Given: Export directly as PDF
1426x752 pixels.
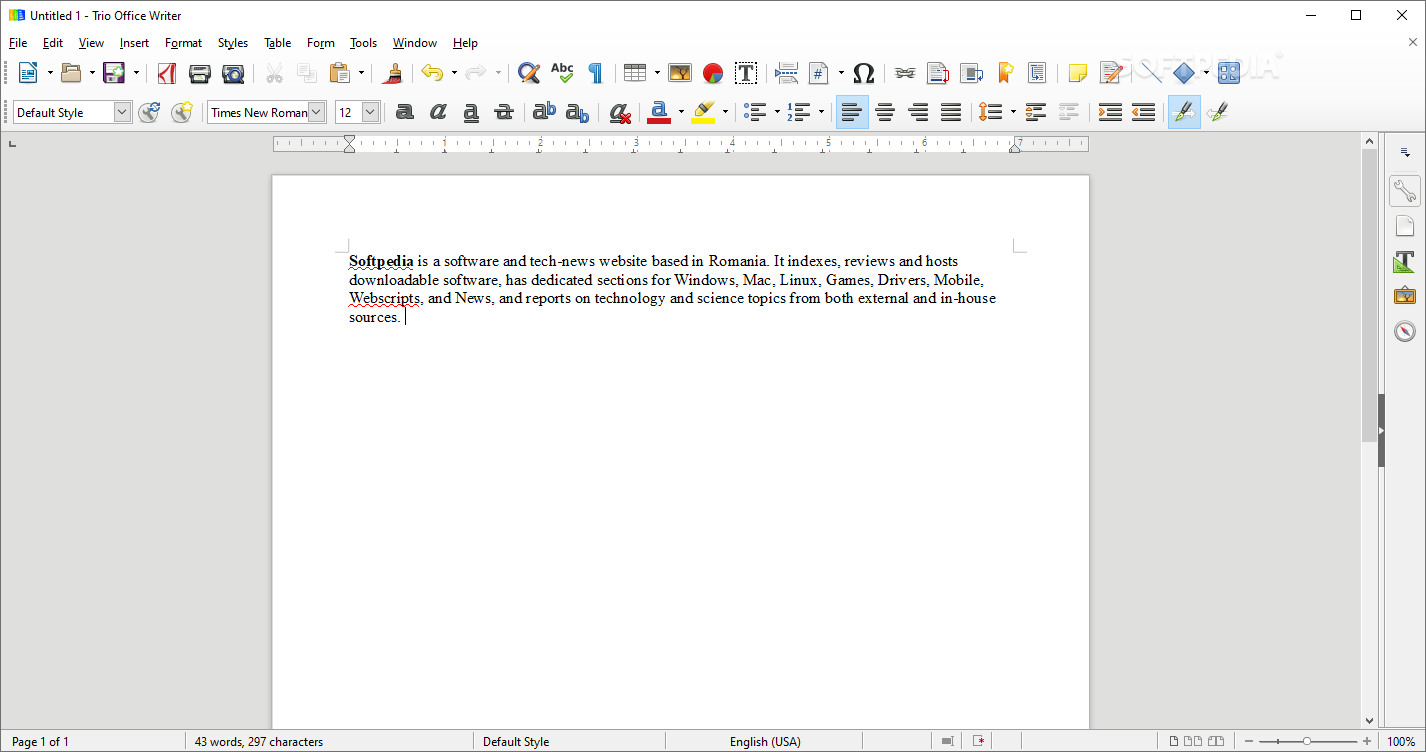Looking at the screenshot, I should (x=167, y=73).
